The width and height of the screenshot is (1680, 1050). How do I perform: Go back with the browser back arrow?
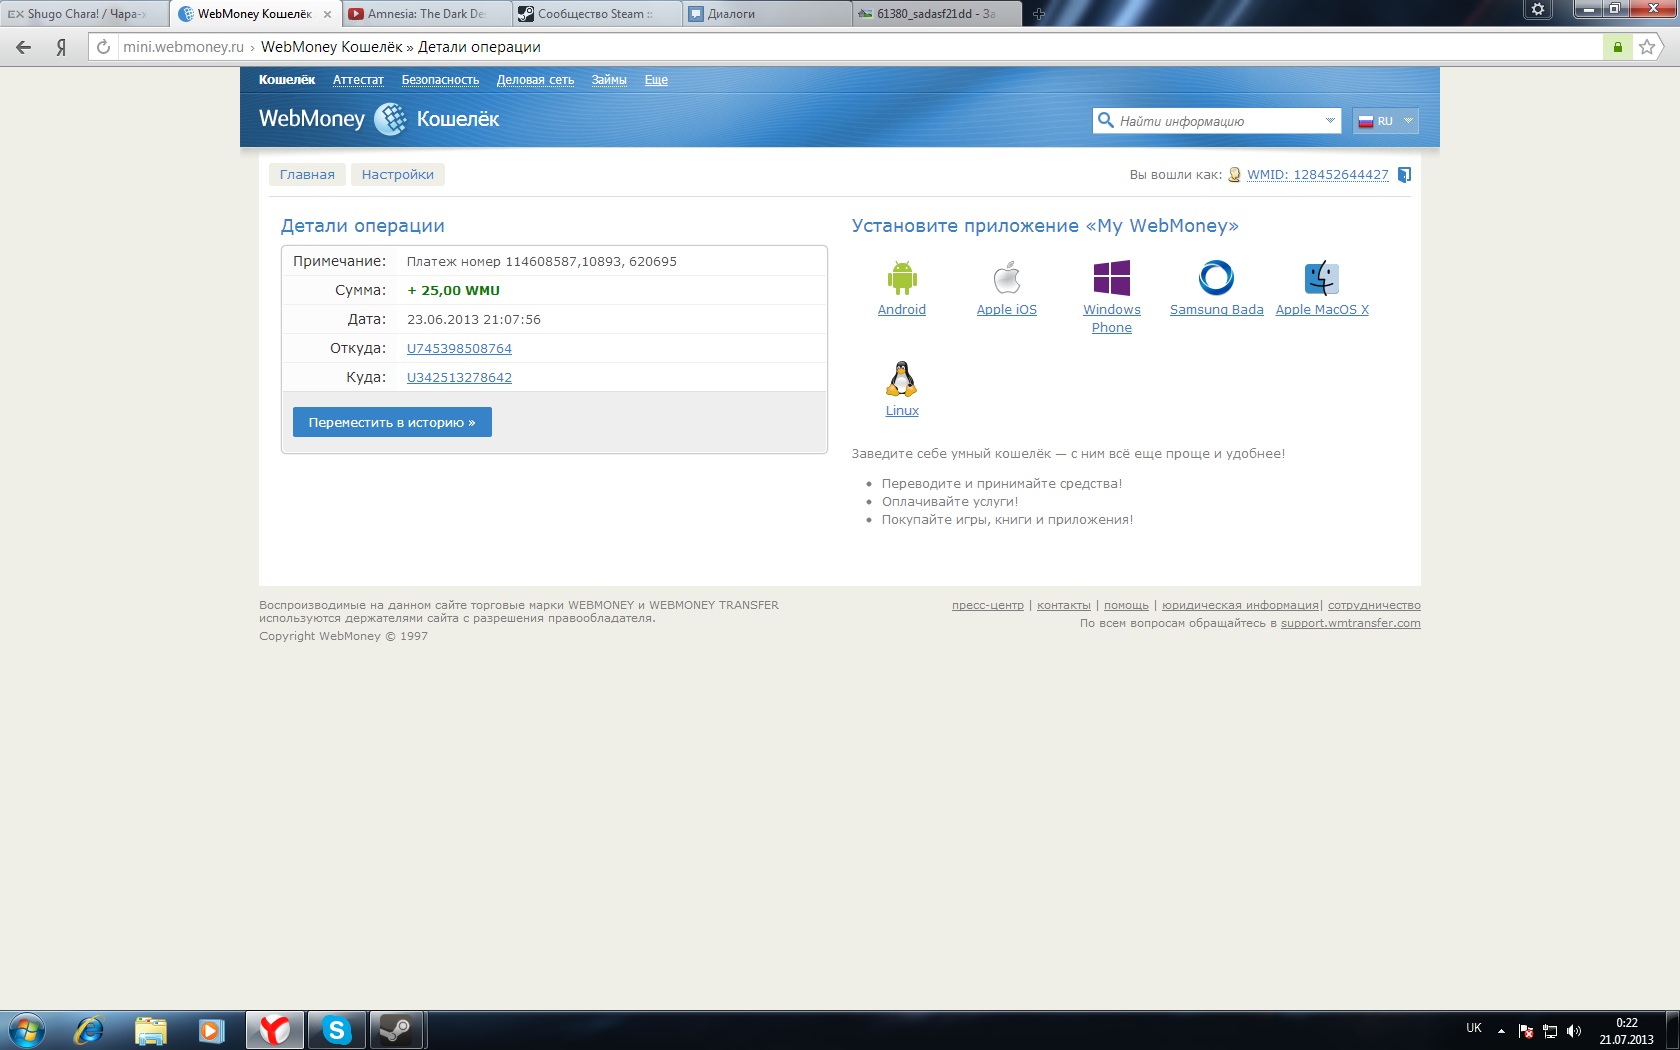[x=24, y=47]
